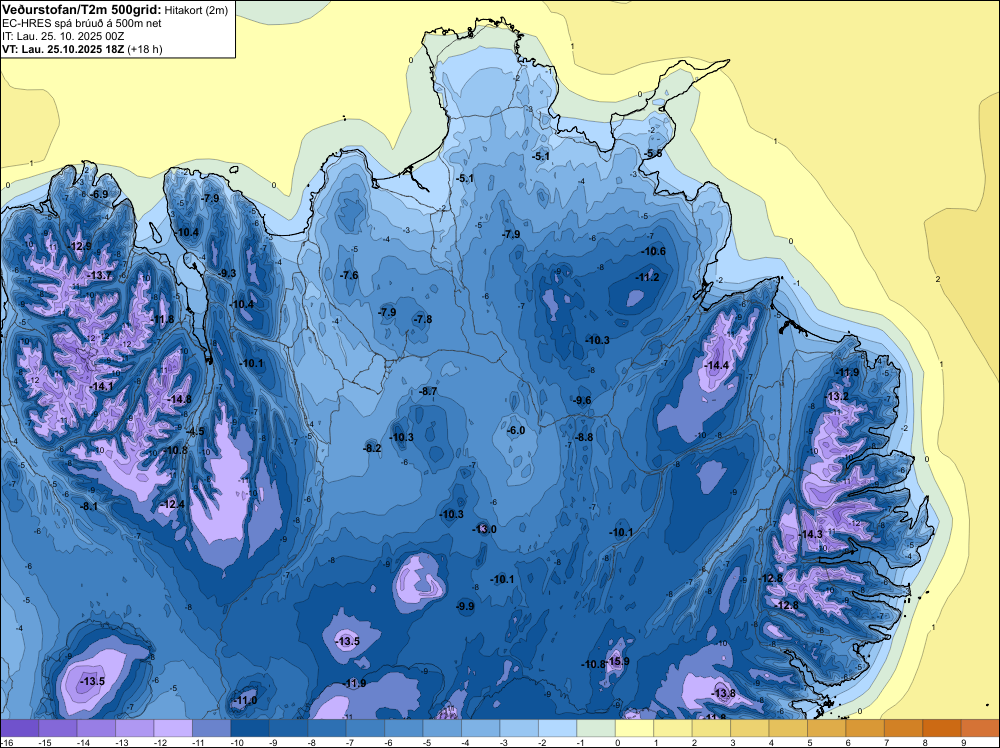The image size is (1000, 748).
Task: Click the legend swatch between -12 and -11
Action: [173, 728]
